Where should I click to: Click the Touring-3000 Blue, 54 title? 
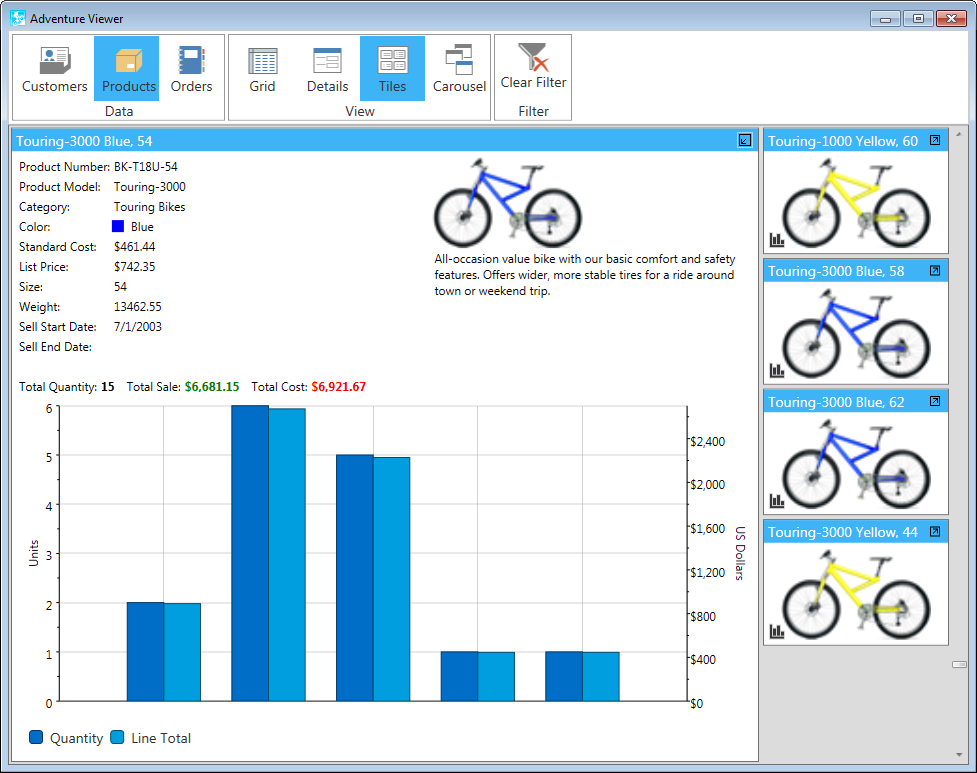tap(84, 141)
